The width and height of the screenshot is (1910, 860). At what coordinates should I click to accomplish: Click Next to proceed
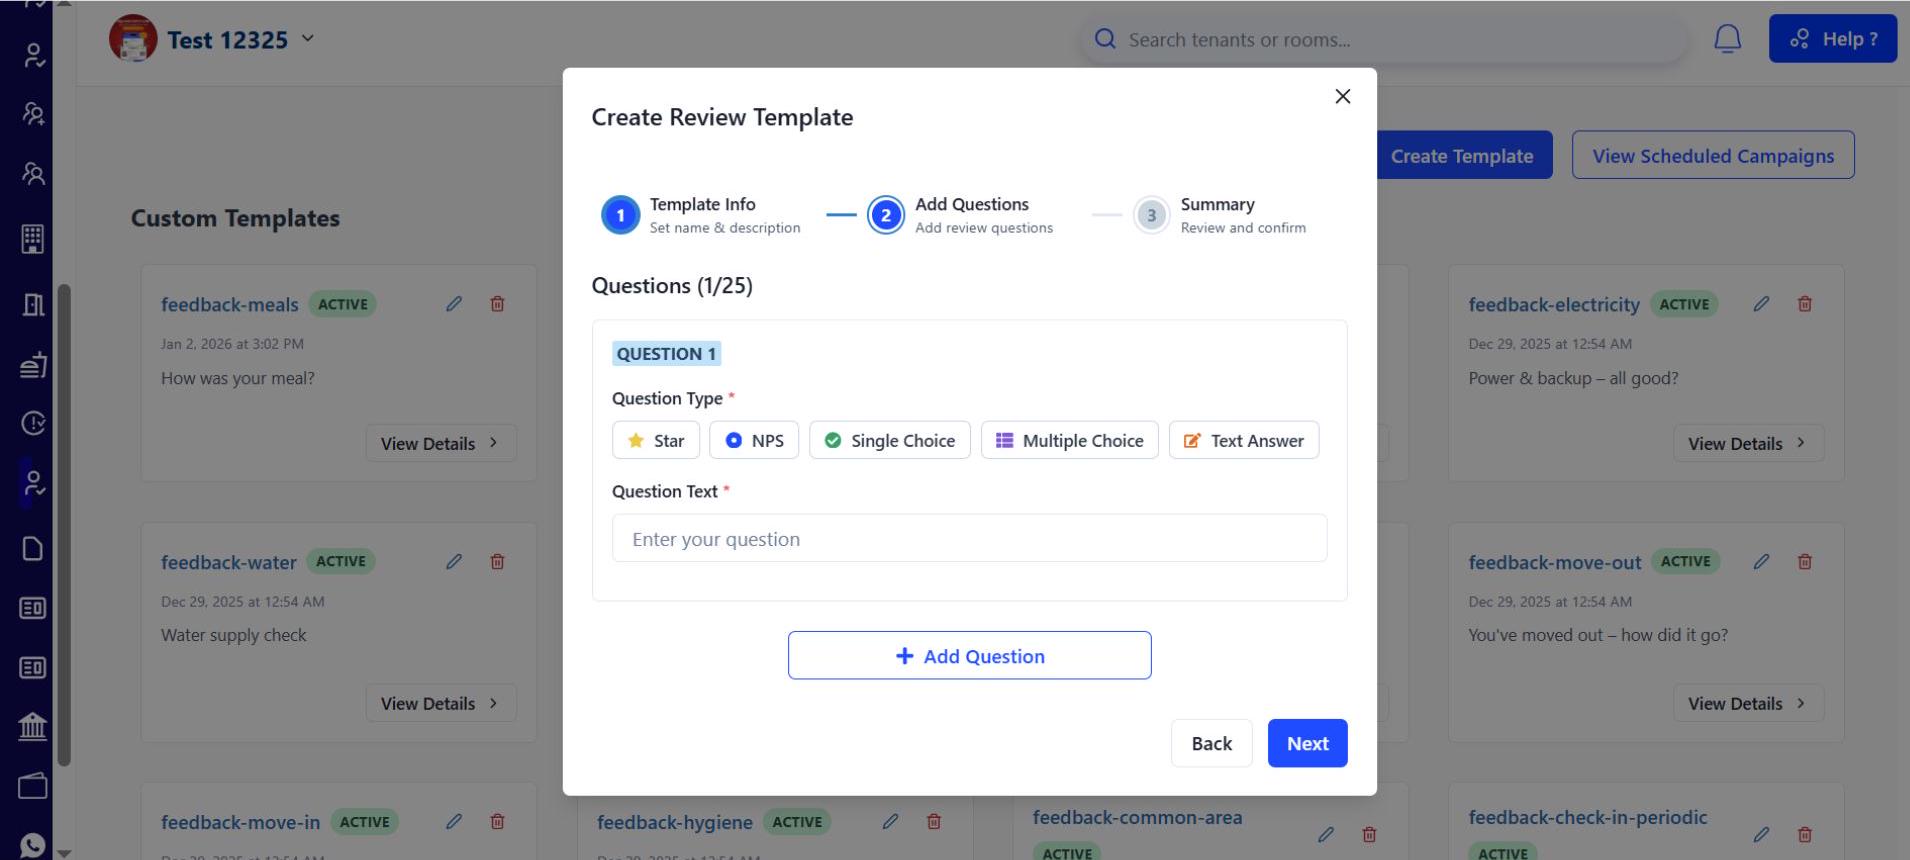1306,743
